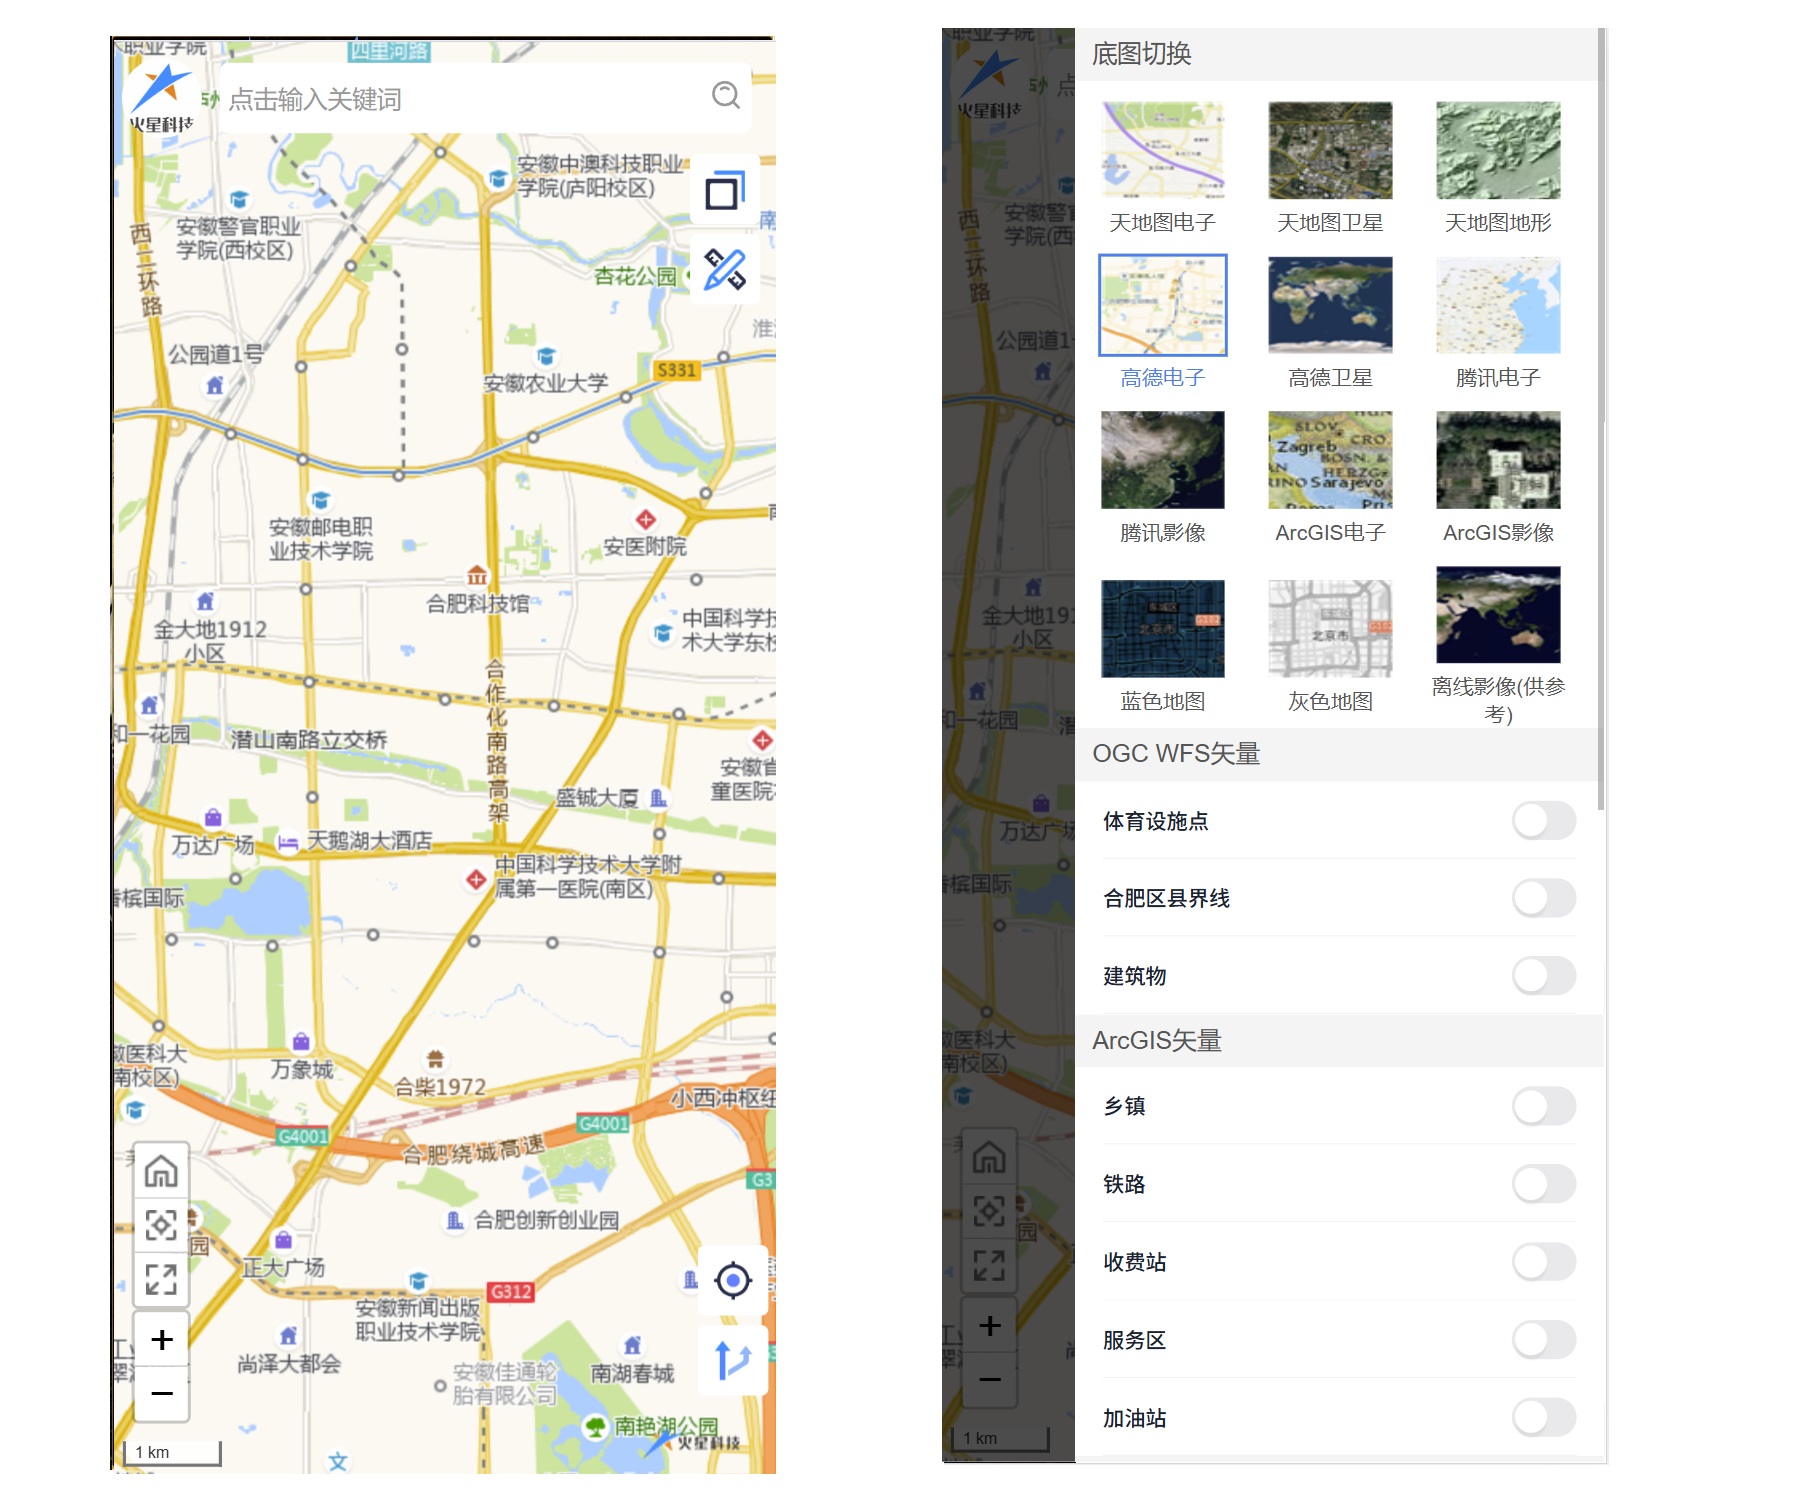Enable the 加油站 layer switch

point(1544,1418)
